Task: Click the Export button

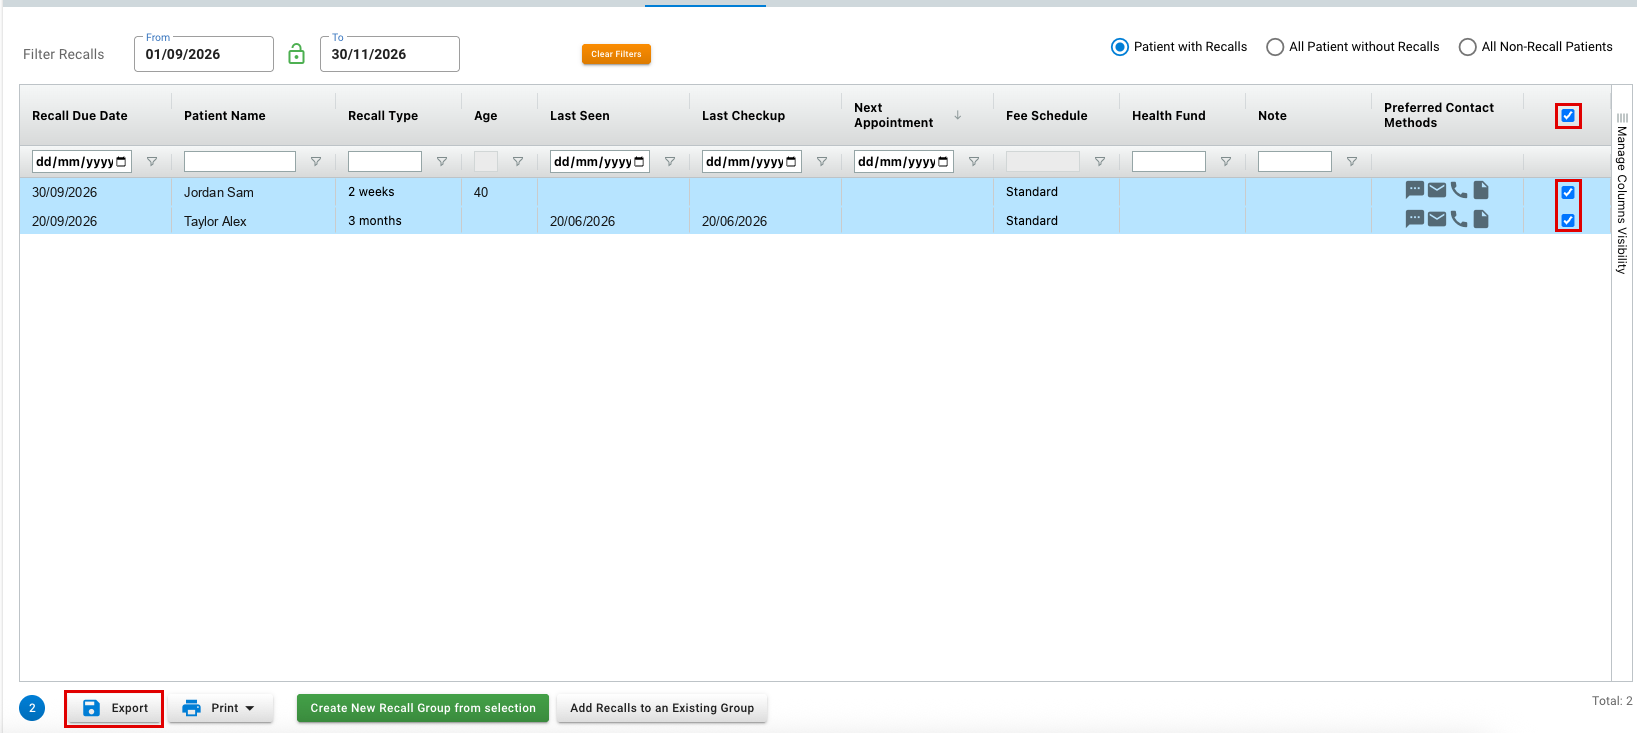Action: tap(115, 708)
